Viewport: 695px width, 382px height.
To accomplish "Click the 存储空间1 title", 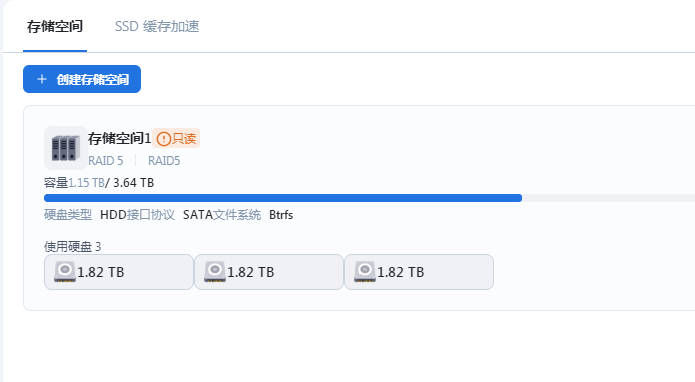I will pyautogui.click(x=120, y=139).
